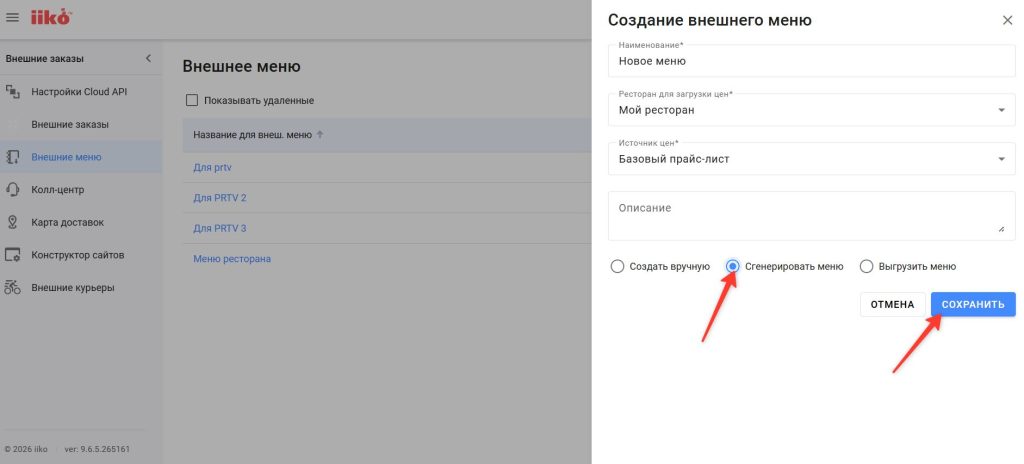Choose the 'Выгрузить меню' radio option

coord(867,267)
